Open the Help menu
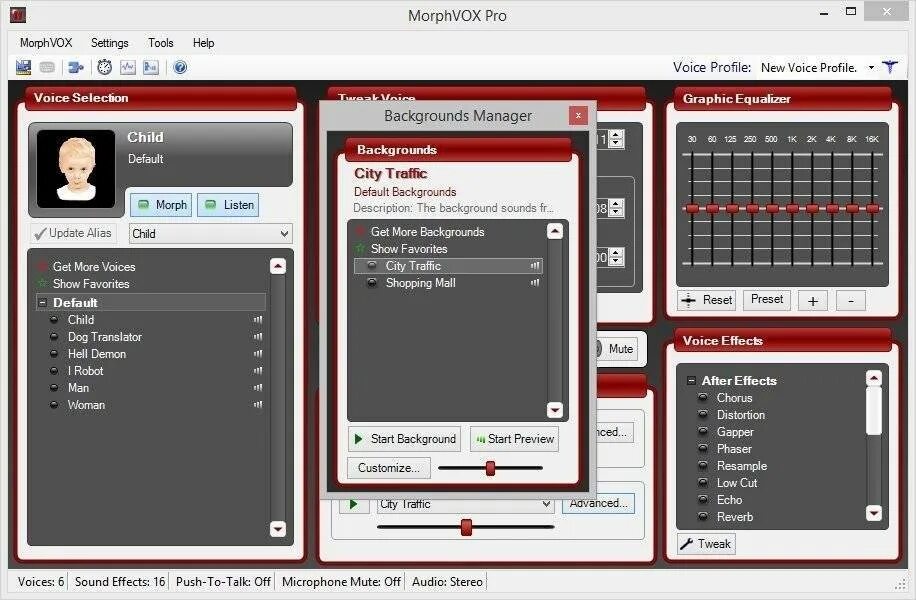The height and width of the screenshot is (600, 916). coord(203,43)
